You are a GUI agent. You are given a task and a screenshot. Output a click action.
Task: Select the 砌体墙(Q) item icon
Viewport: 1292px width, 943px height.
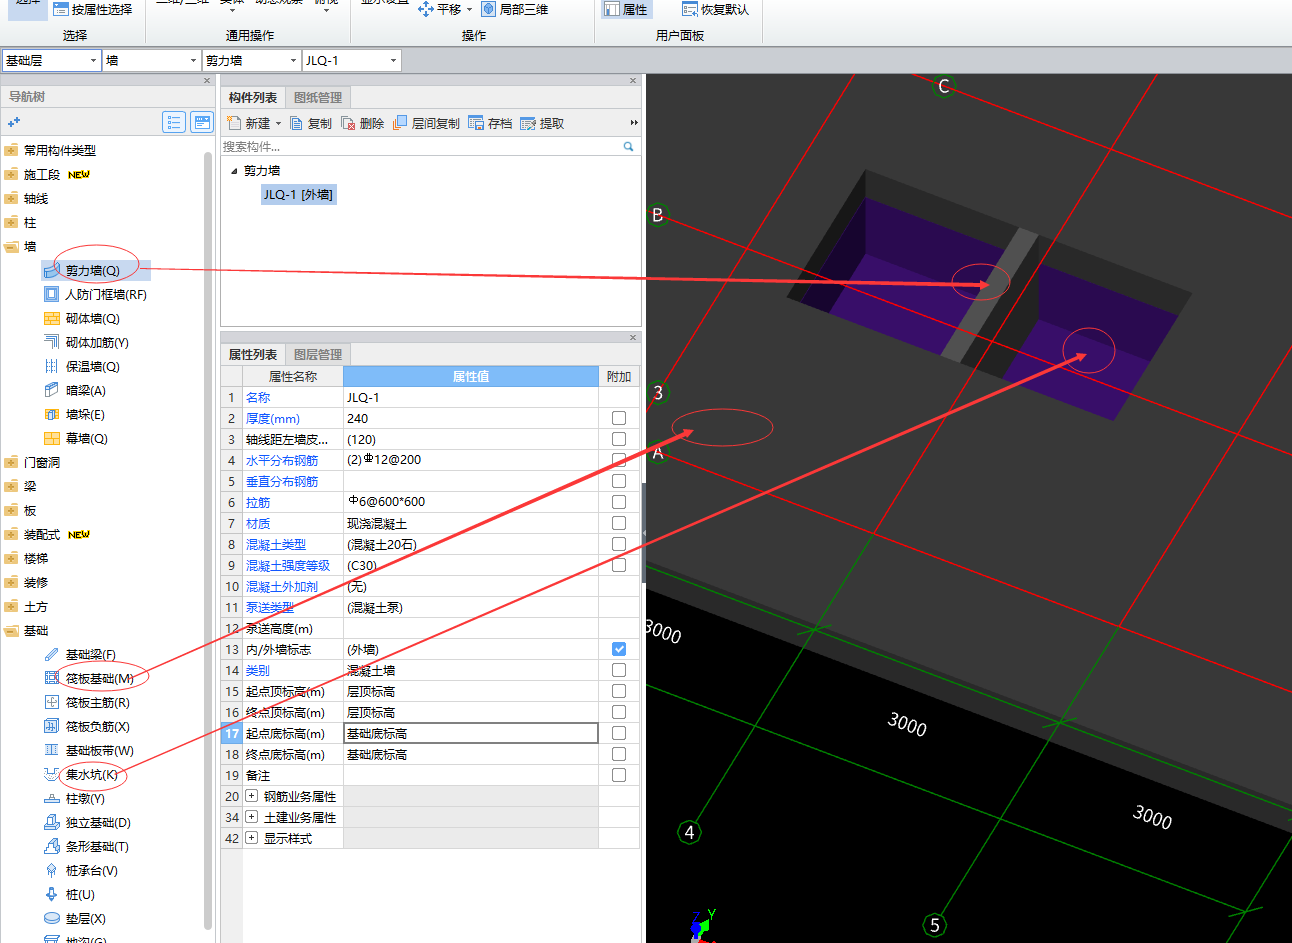pyautogui.click(x=52, y=318)
